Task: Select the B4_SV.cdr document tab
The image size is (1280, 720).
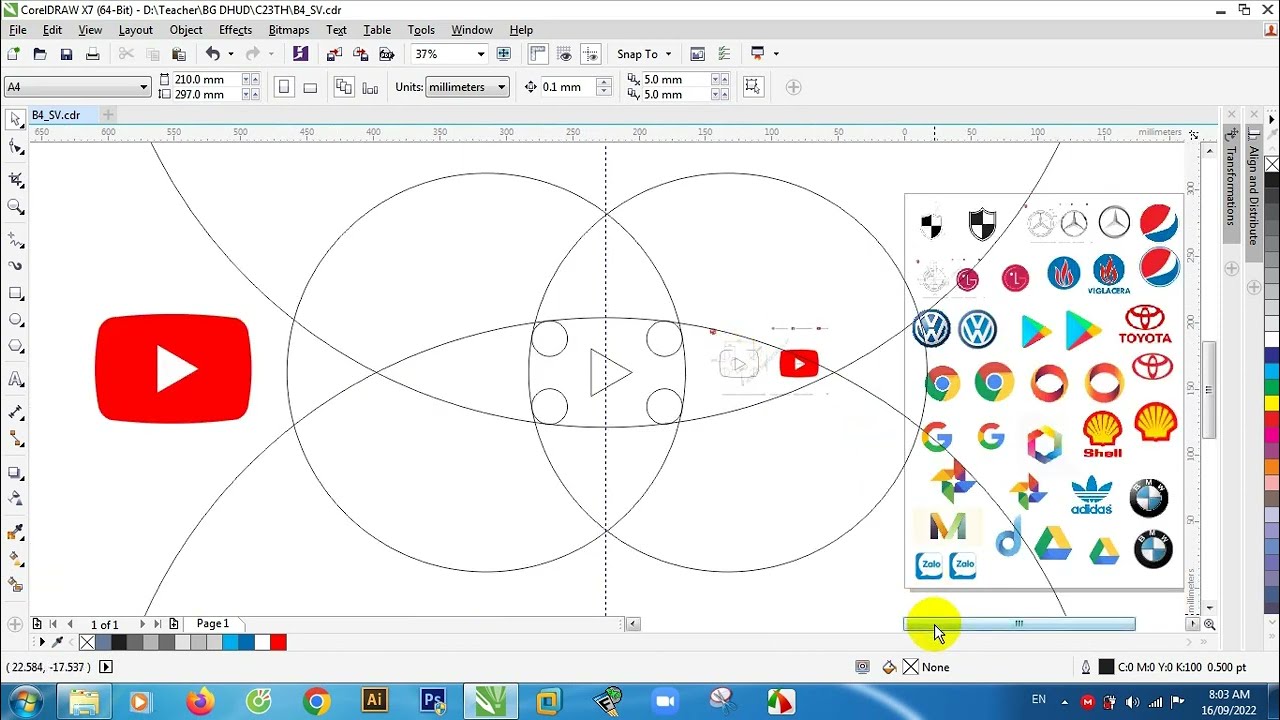Action: pyautogui.click(x=56, y=115)
